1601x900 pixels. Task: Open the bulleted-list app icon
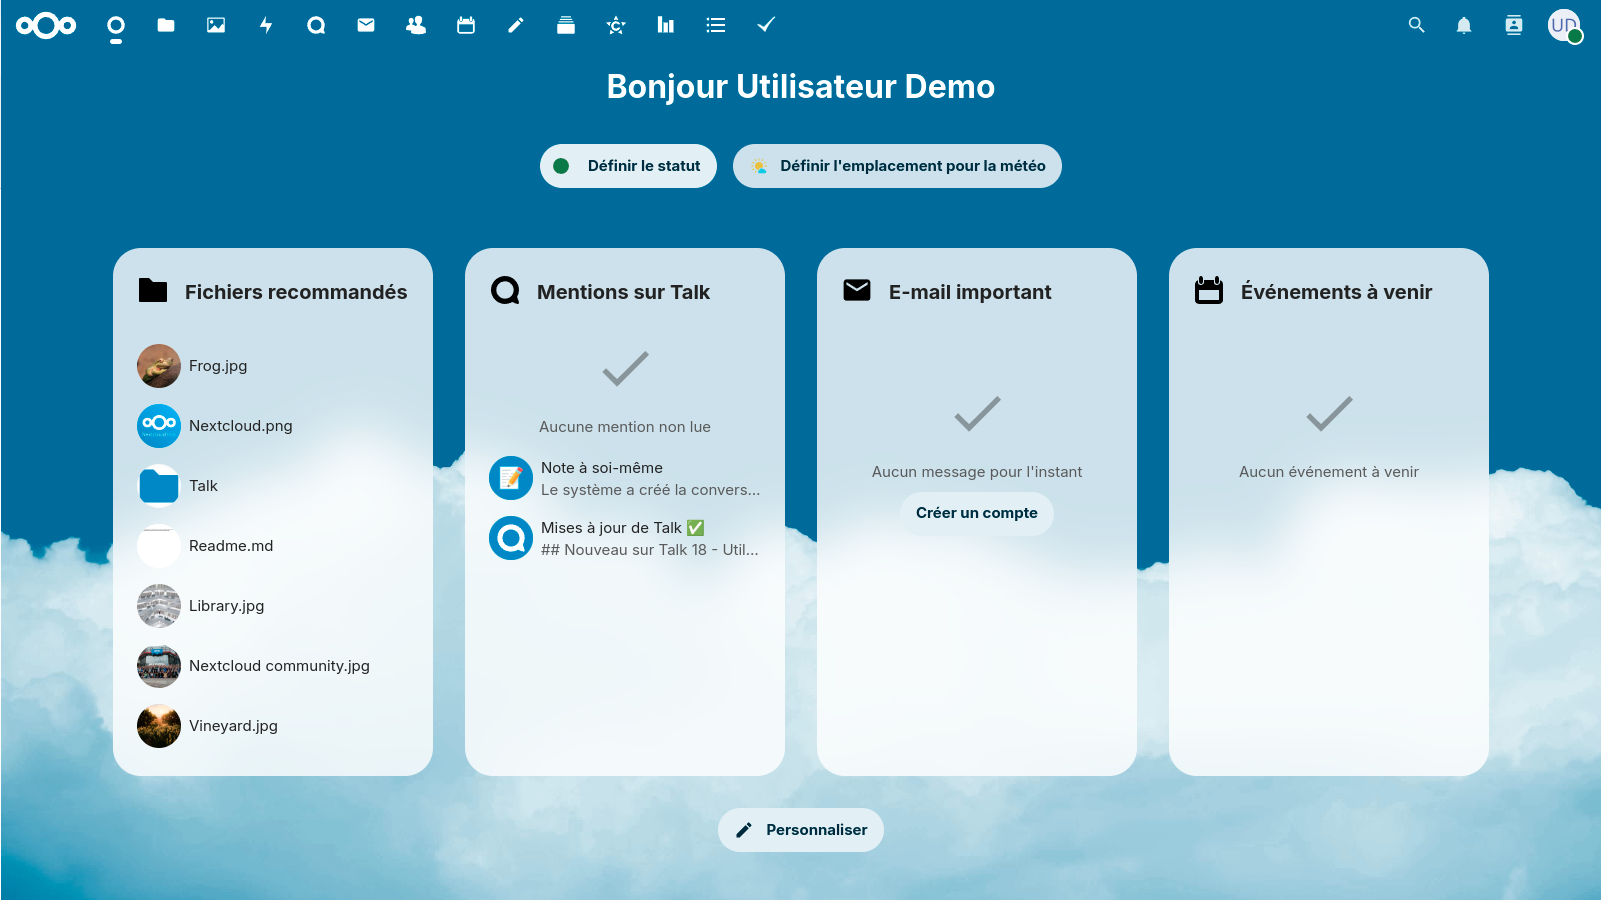coord(716,26)
